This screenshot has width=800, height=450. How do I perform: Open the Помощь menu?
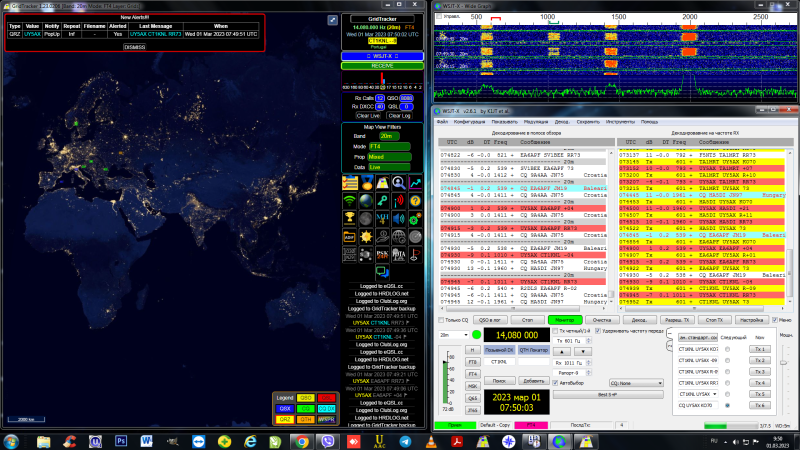[649, 122]
